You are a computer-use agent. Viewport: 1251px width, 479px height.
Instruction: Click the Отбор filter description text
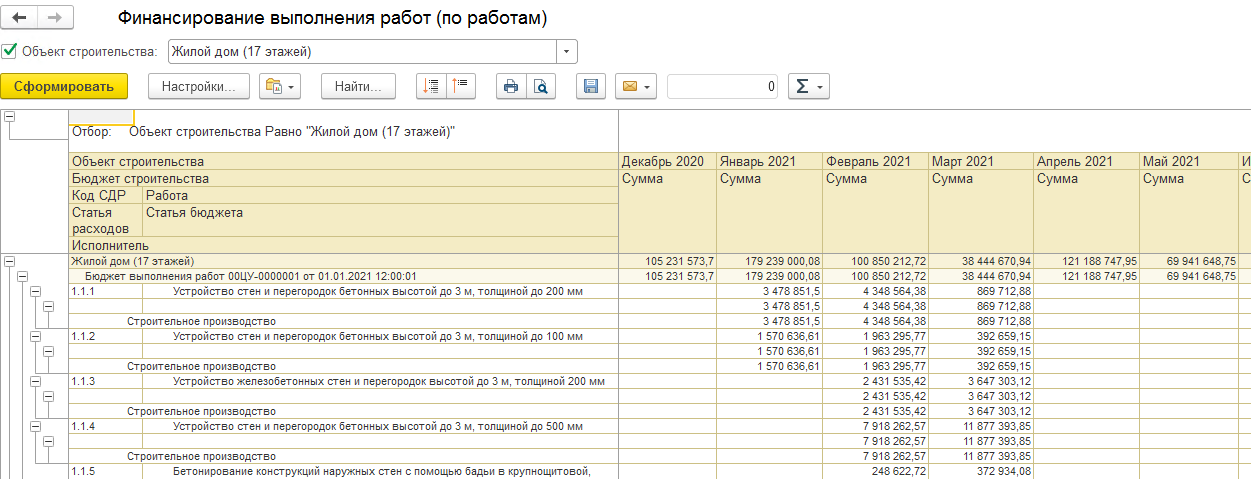(x=263, y=131)
